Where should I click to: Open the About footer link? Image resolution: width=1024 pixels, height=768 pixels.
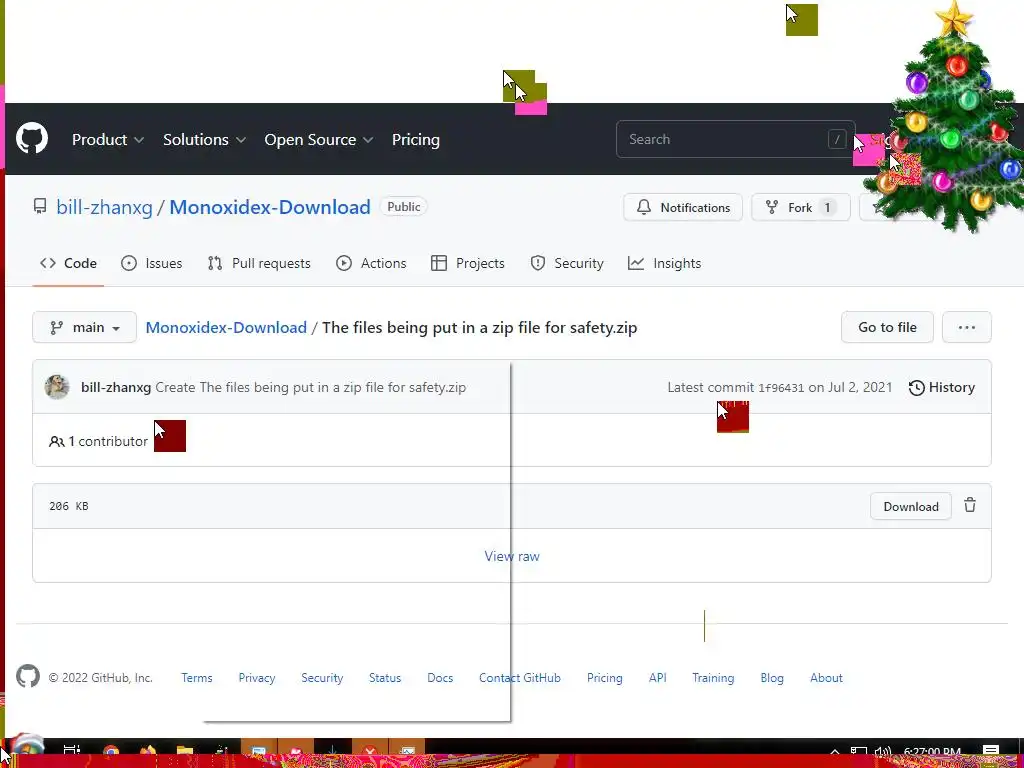tap(826, 678)
